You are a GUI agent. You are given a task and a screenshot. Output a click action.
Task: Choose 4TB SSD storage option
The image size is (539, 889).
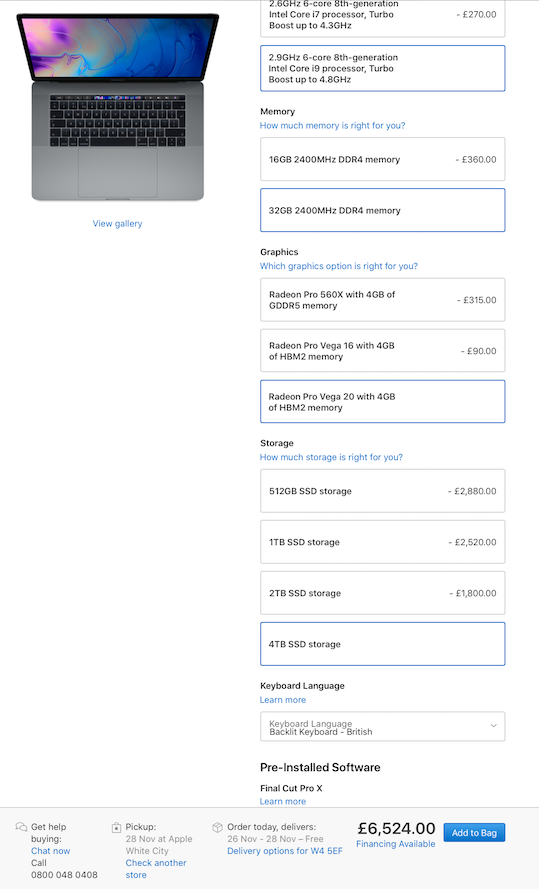coord(383,644)
